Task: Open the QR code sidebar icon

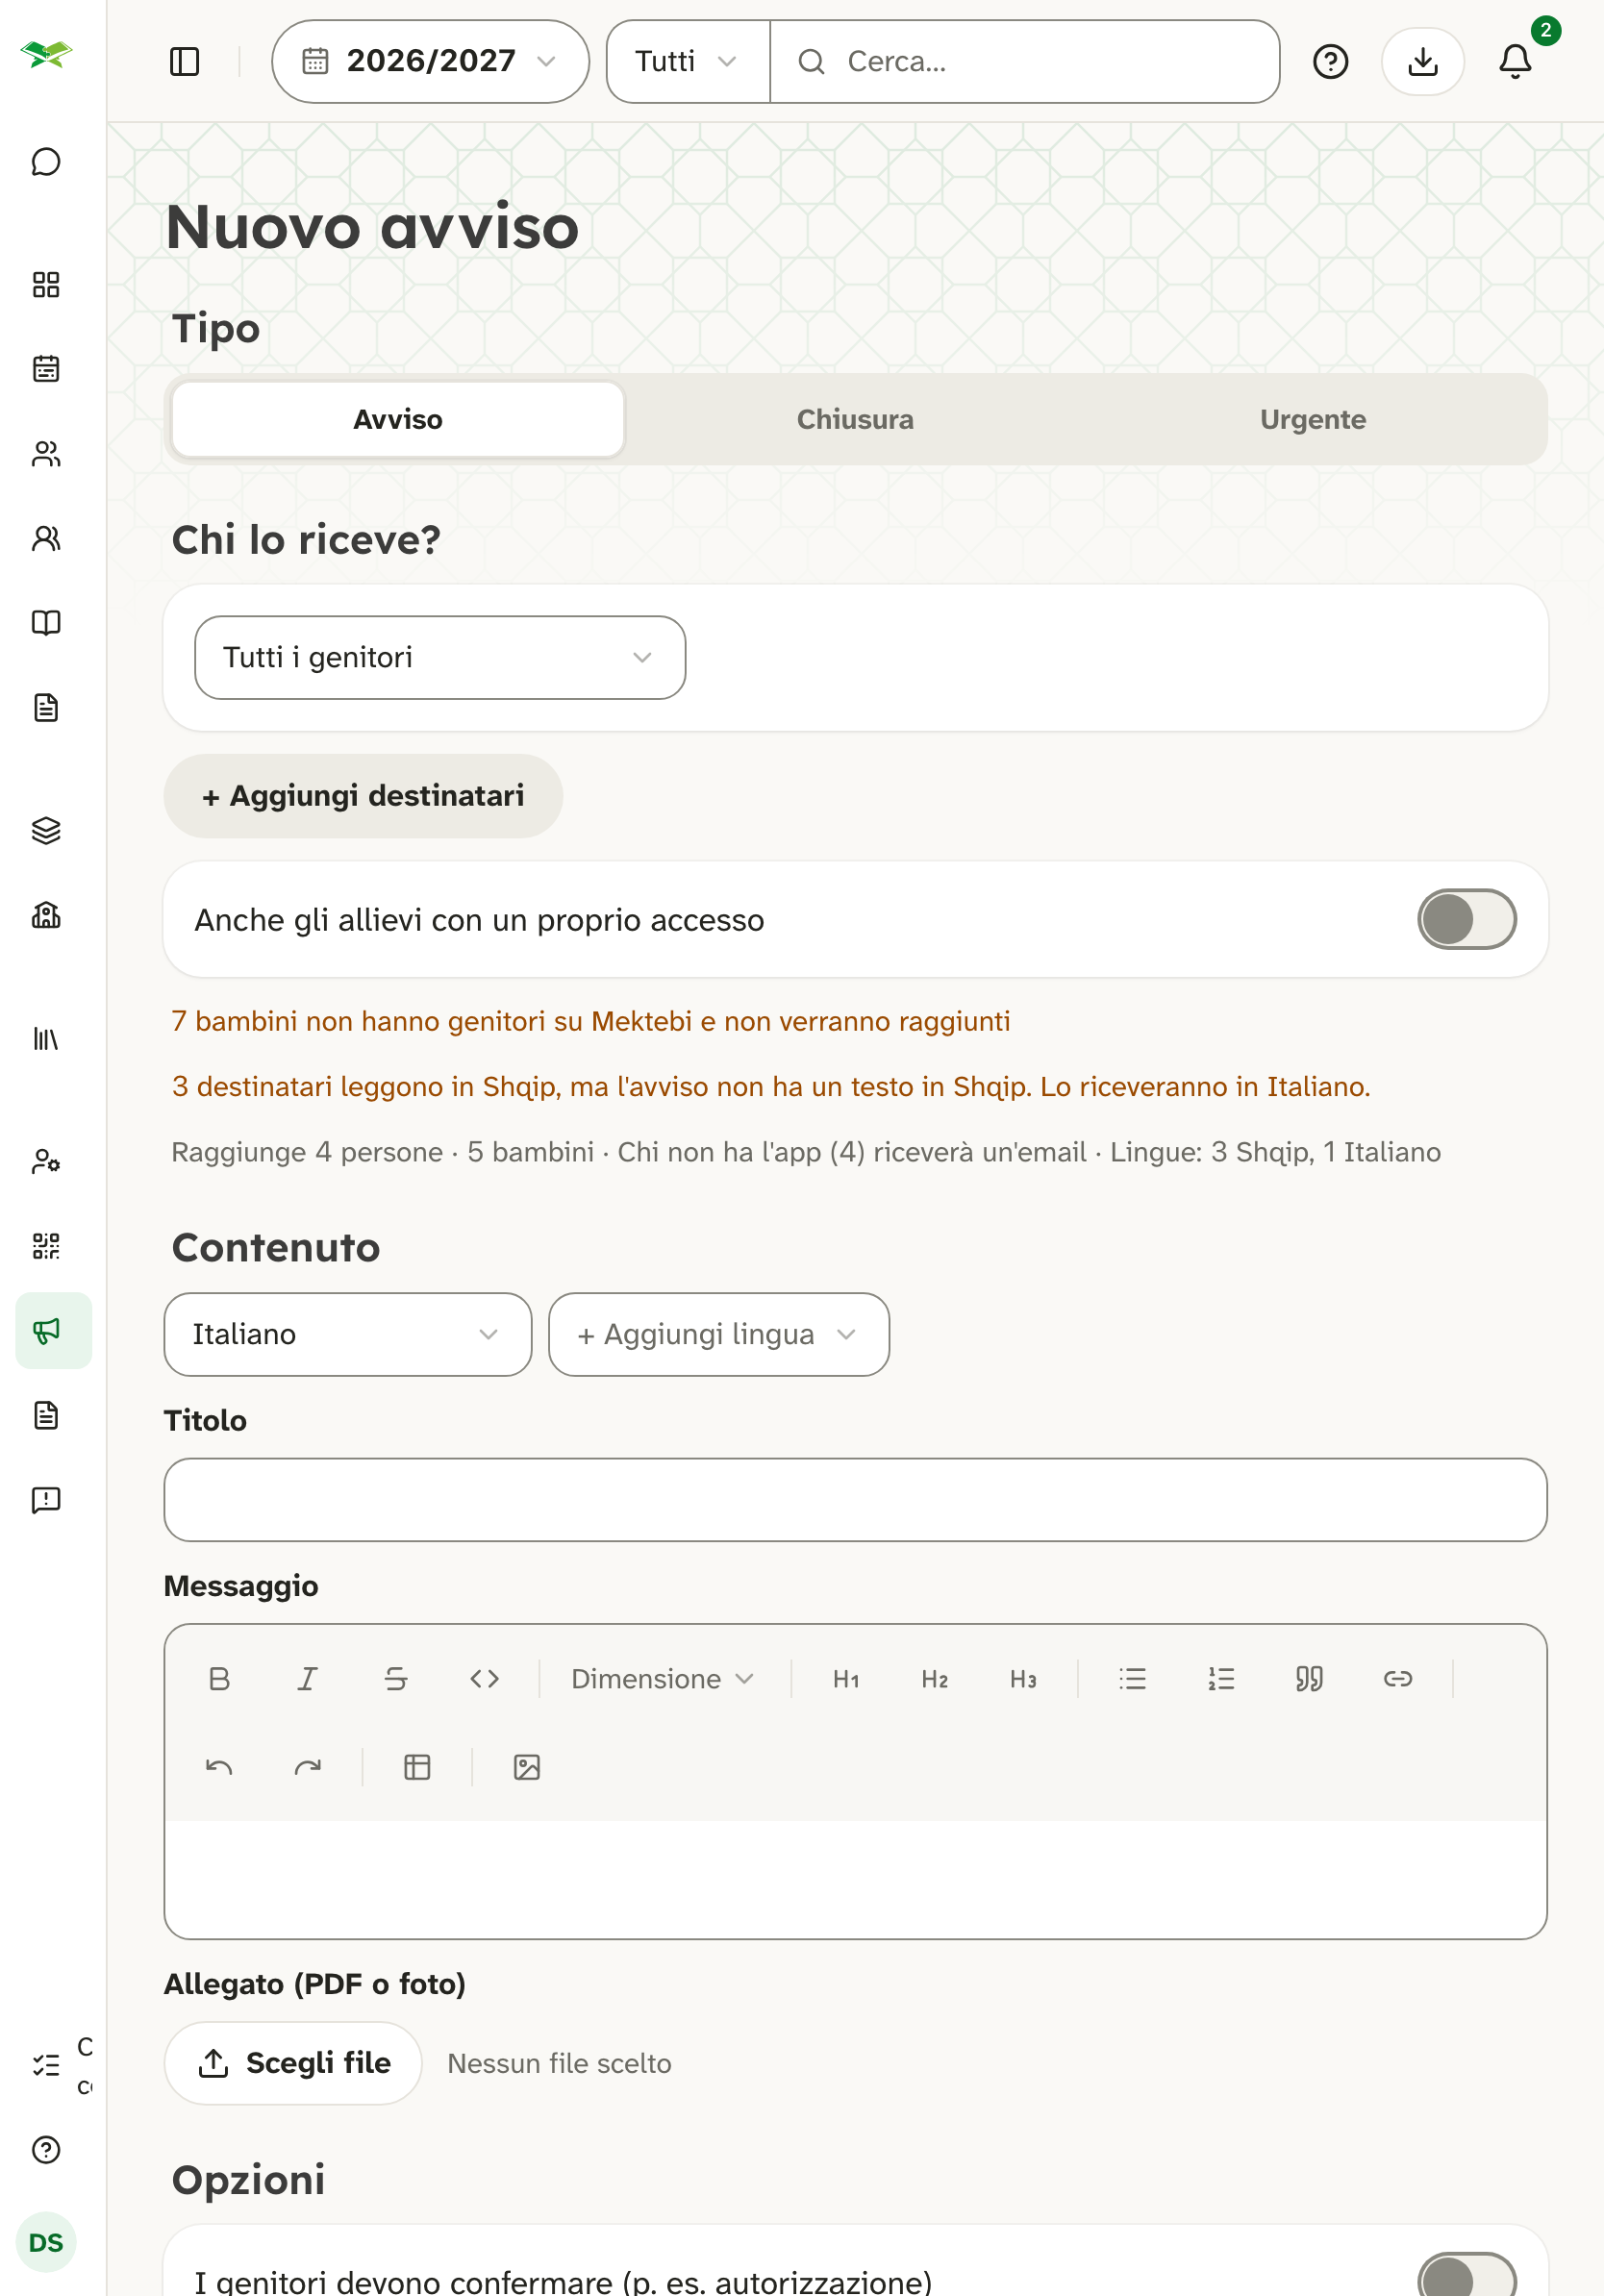Action: click(46, 1246)
